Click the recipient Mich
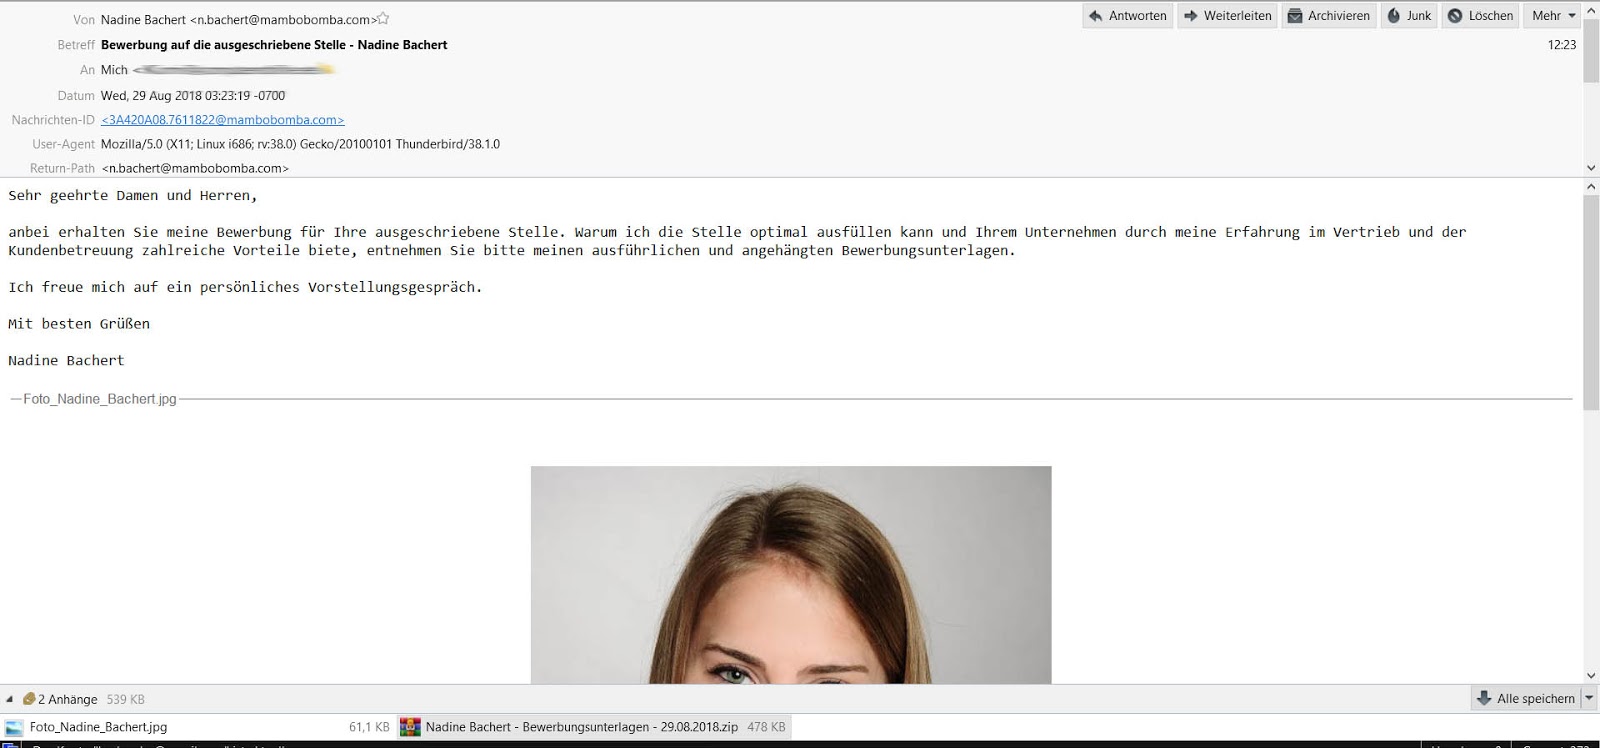 click(114, 70)
